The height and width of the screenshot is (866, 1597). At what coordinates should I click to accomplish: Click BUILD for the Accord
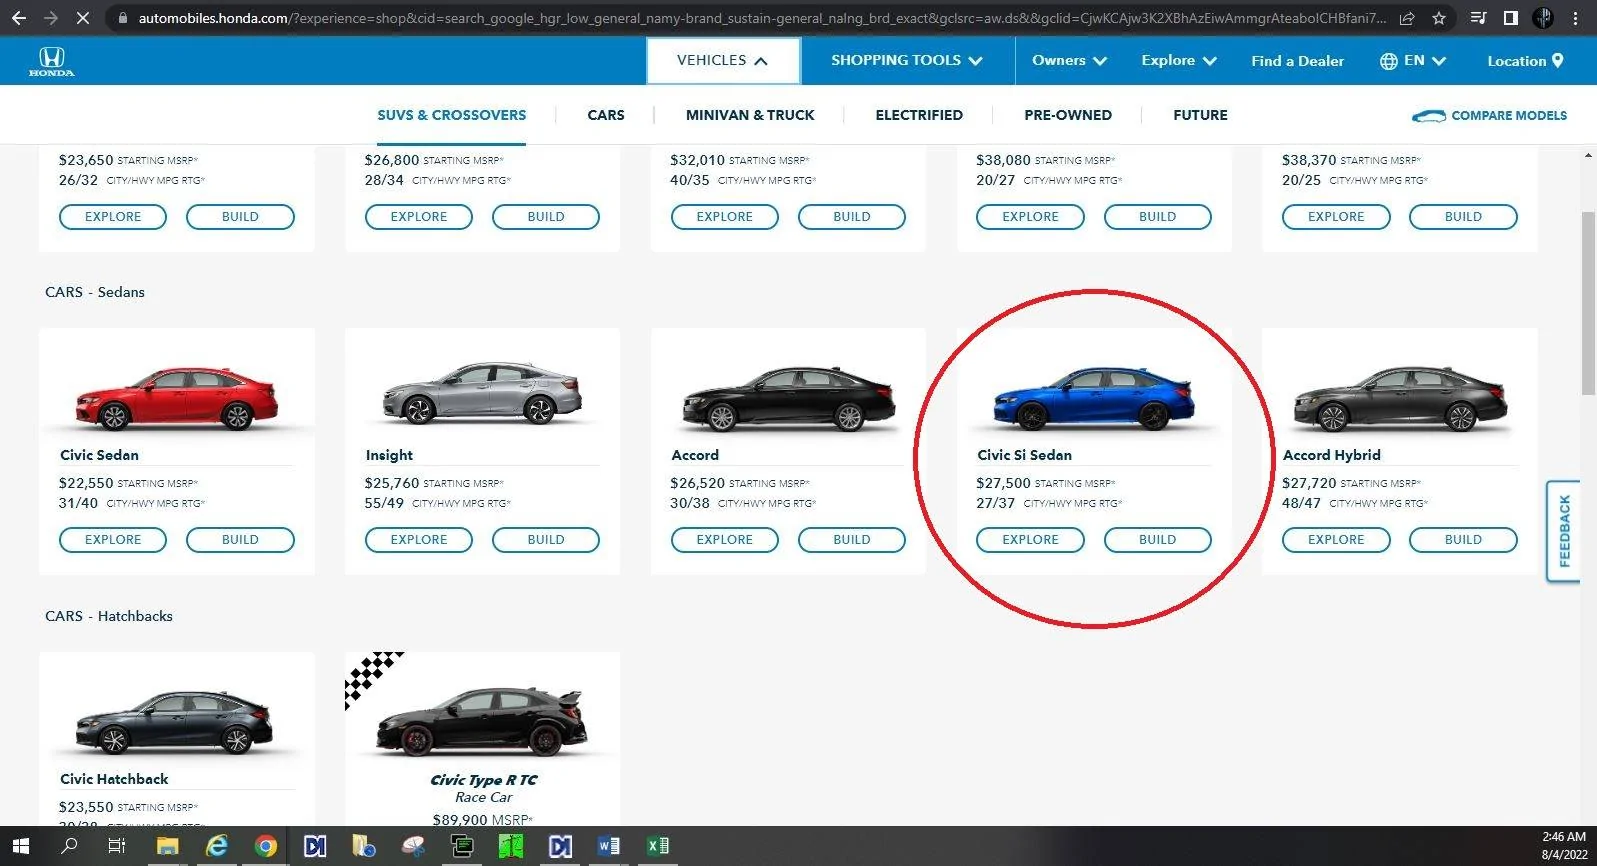(x=852, y=540)
